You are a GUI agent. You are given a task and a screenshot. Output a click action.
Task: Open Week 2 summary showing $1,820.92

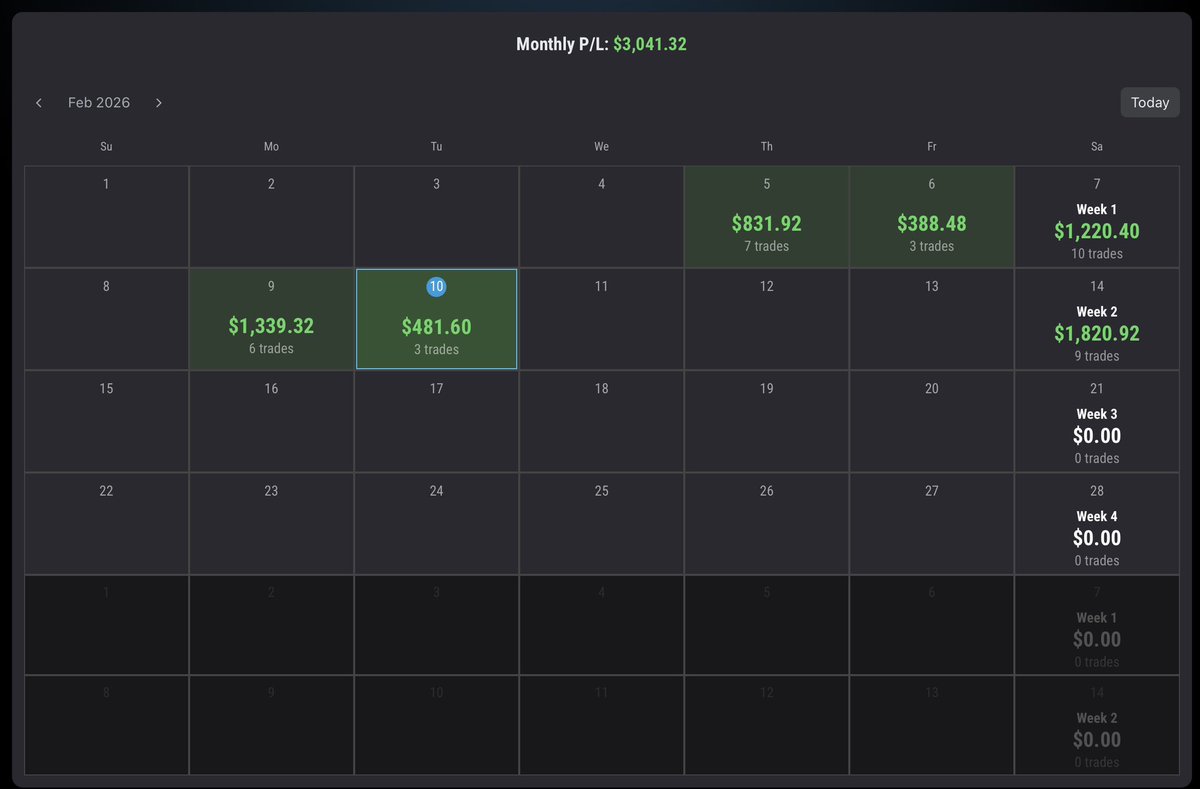[x=1097, y=319]
